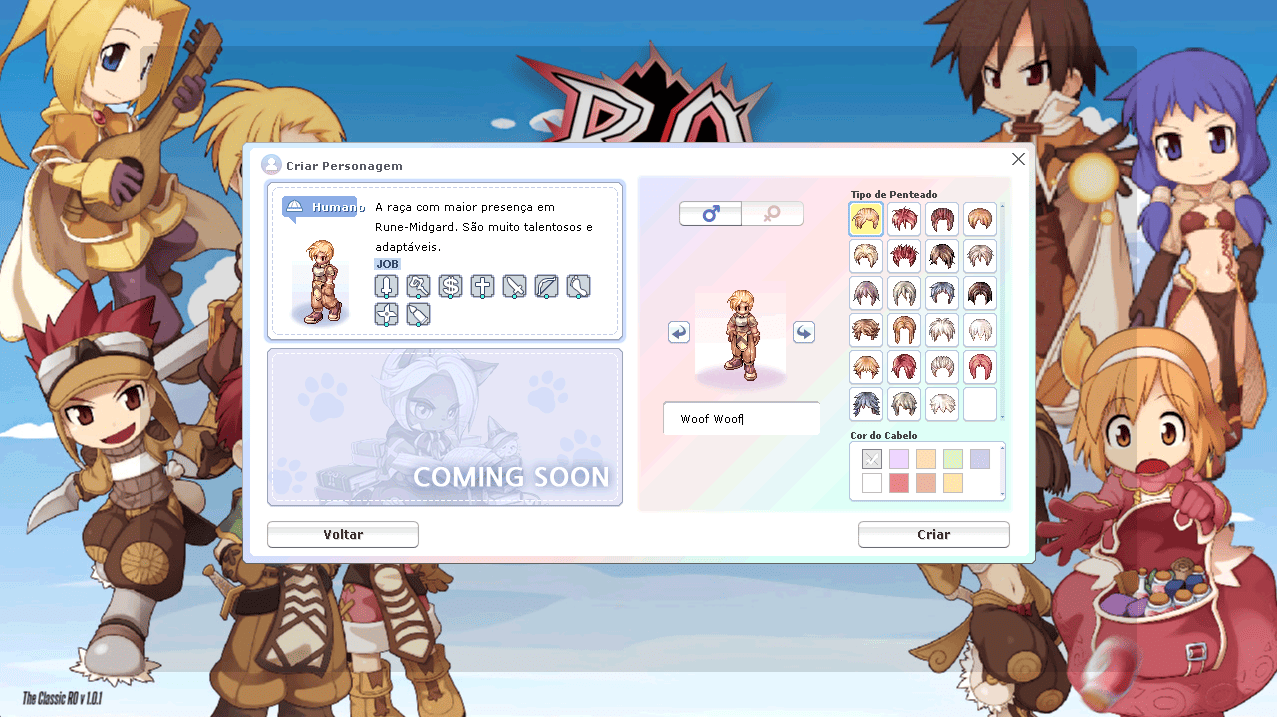Click the character name field 'Woof Woof'
This screenshot has height=717, width=1277.
point(741,418)
